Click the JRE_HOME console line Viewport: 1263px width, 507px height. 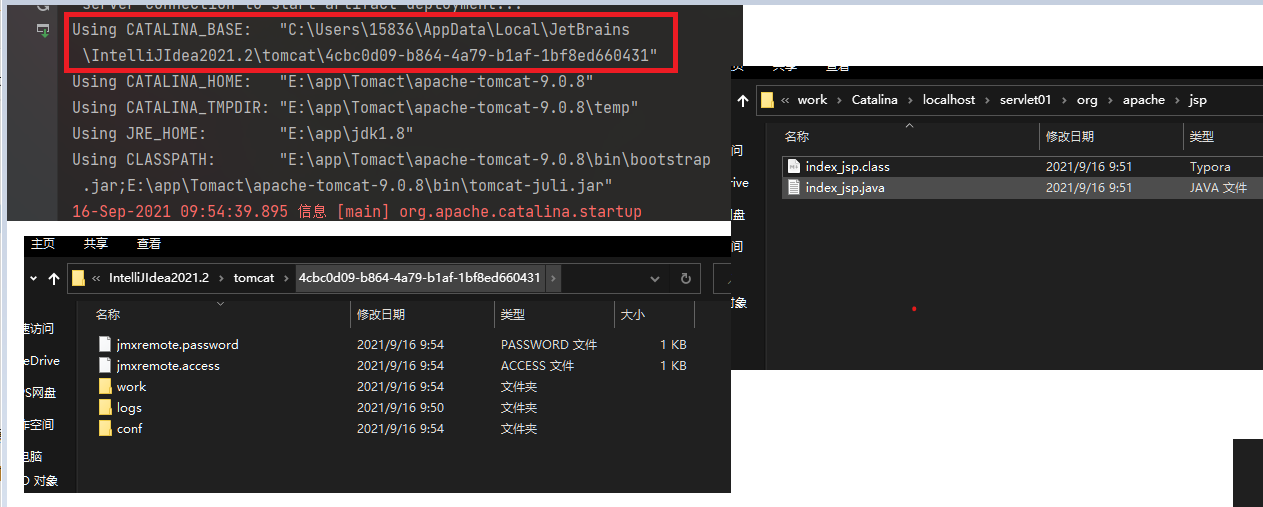243,133
